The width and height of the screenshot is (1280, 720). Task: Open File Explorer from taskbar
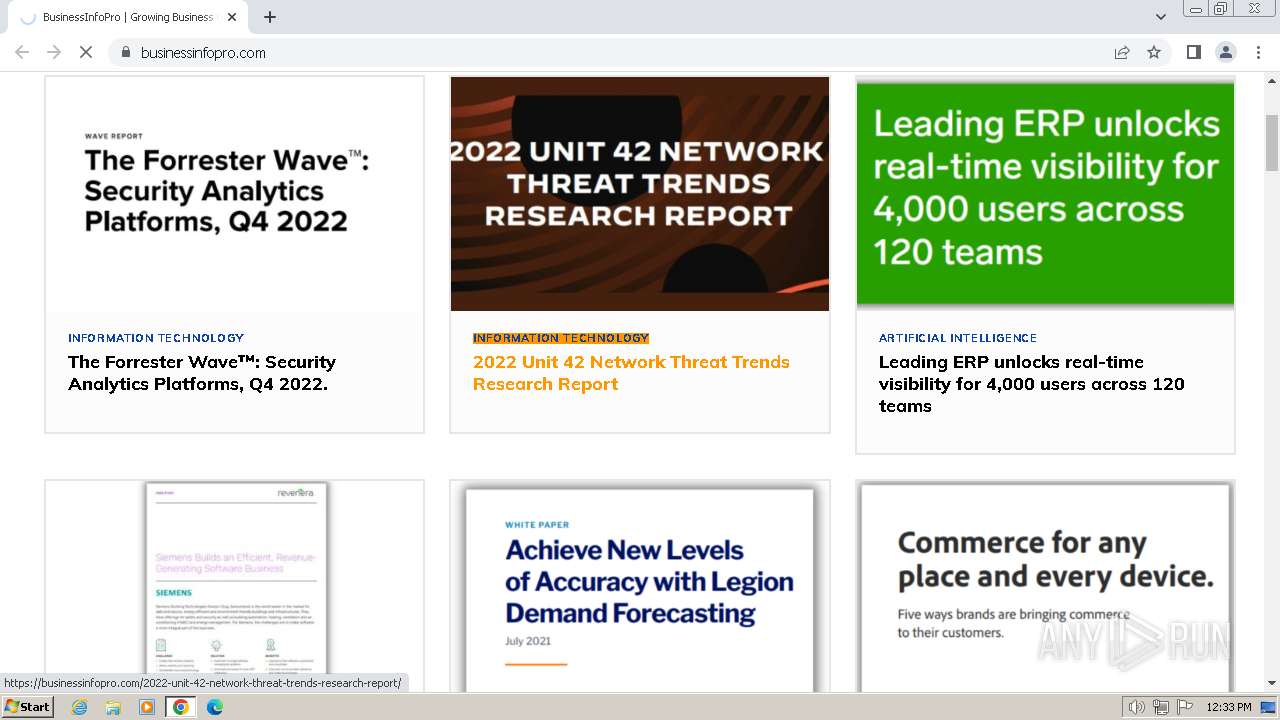tap(113, 707)
